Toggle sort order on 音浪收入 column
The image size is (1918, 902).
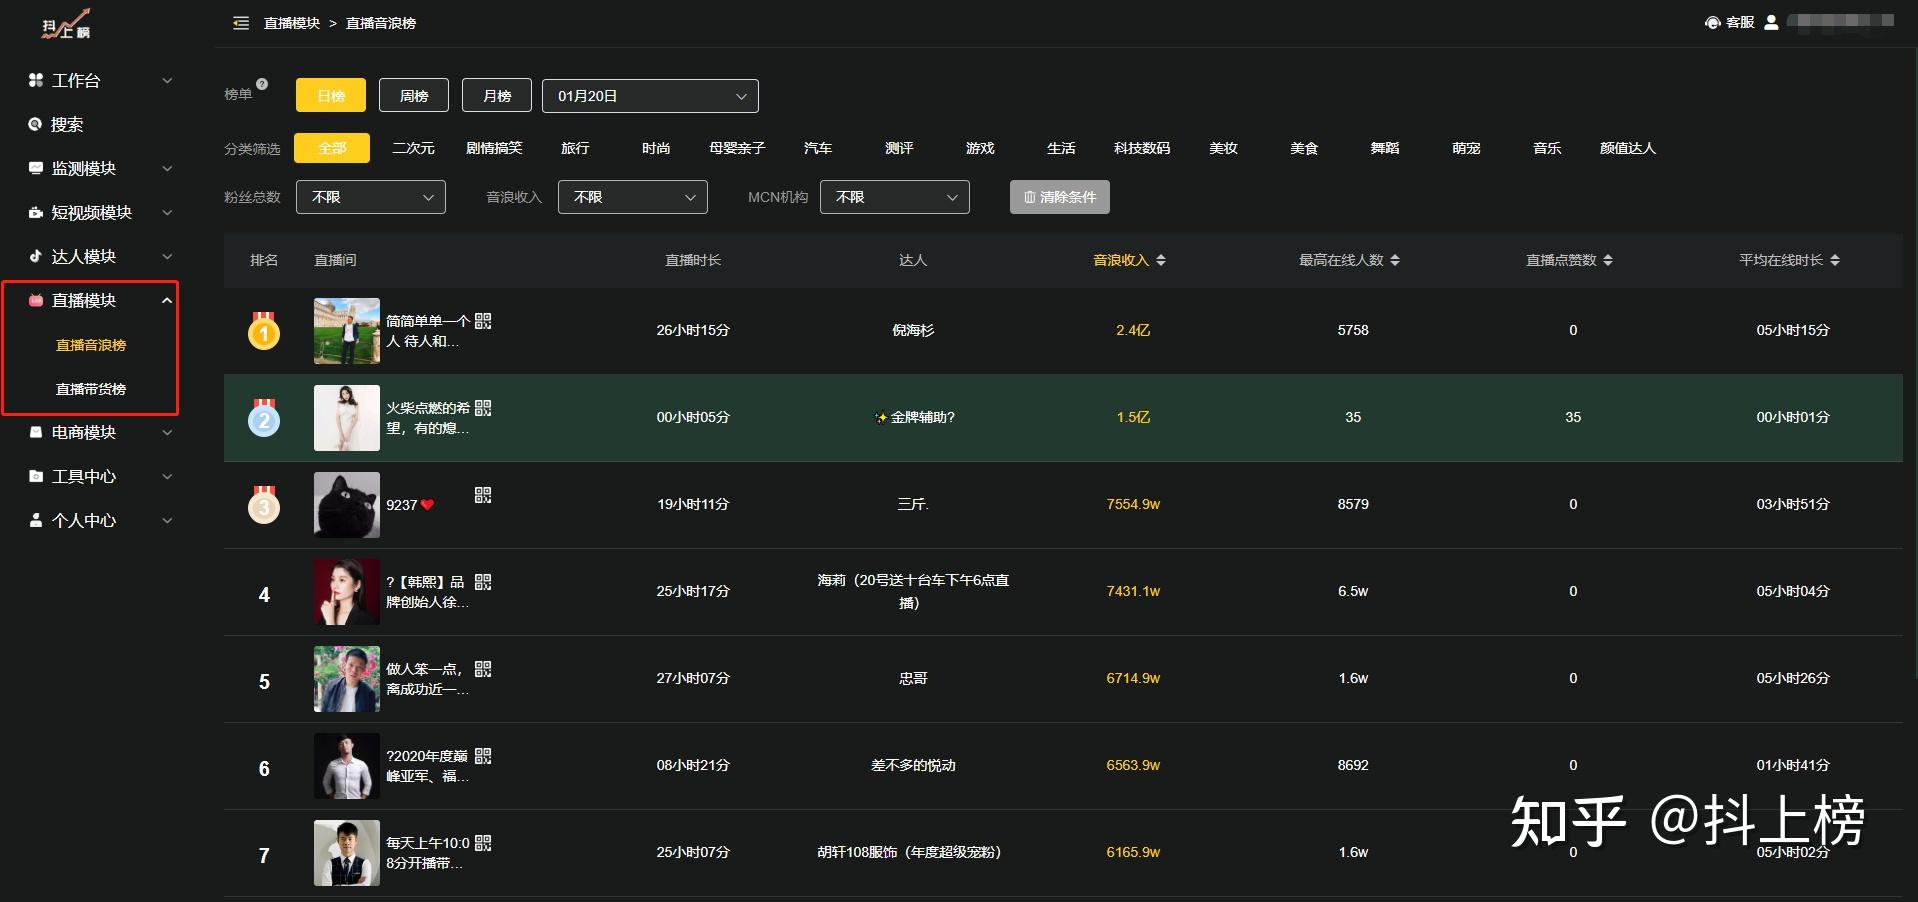pyautogui.click(x=1161, y=259)
